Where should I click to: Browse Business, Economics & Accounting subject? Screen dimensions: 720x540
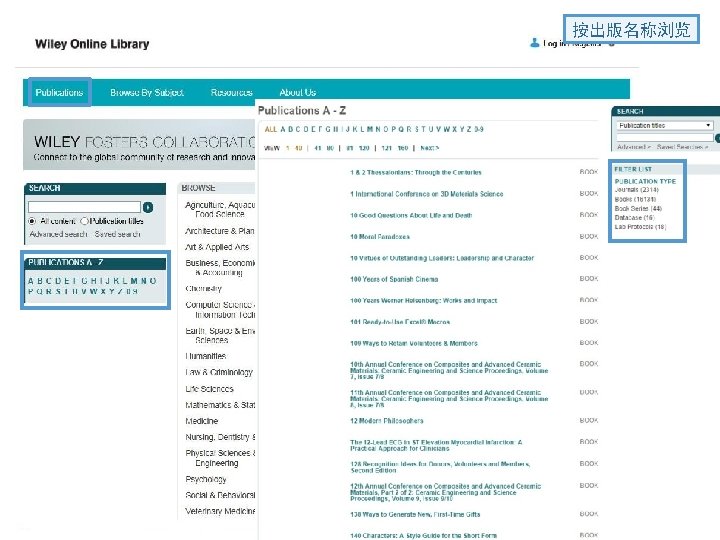[x=220, y=268]
